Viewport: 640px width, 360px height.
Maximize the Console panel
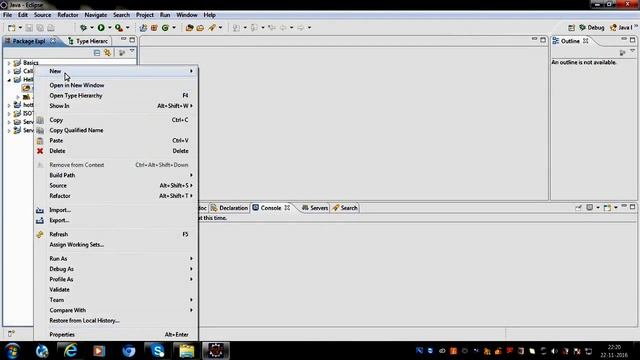point(632,207)
